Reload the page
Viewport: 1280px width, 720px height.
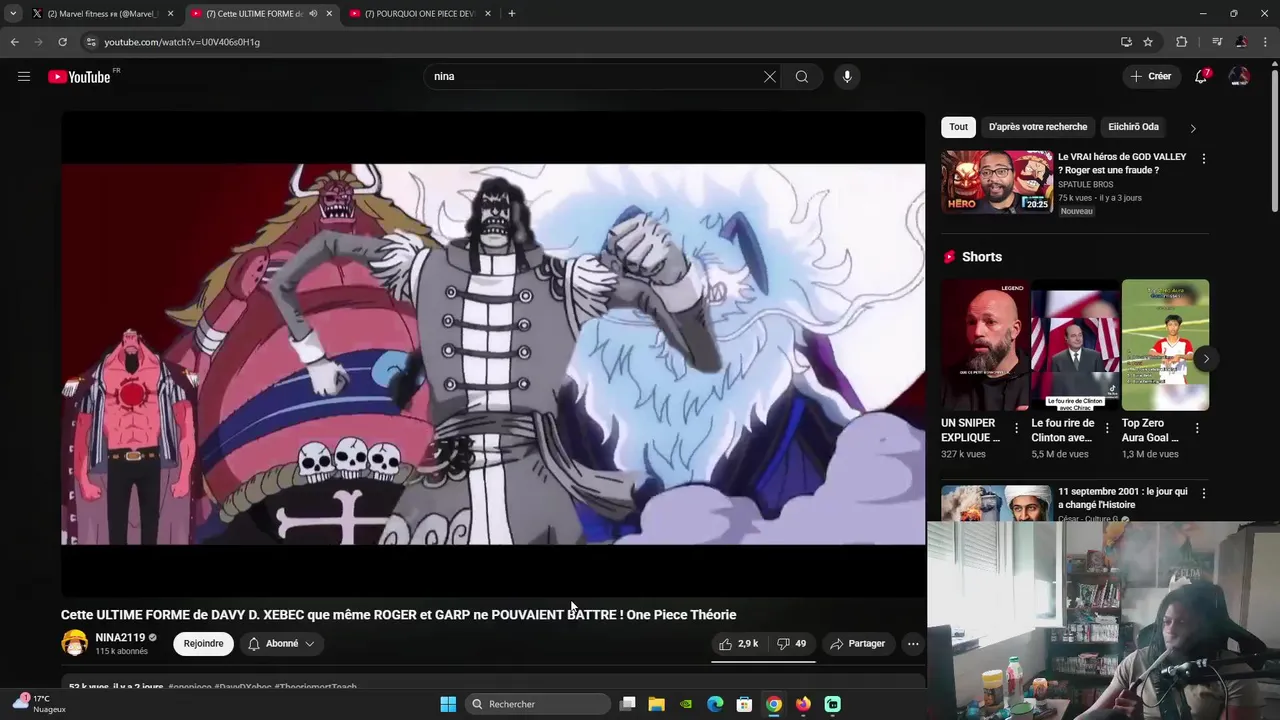[62, 42]
